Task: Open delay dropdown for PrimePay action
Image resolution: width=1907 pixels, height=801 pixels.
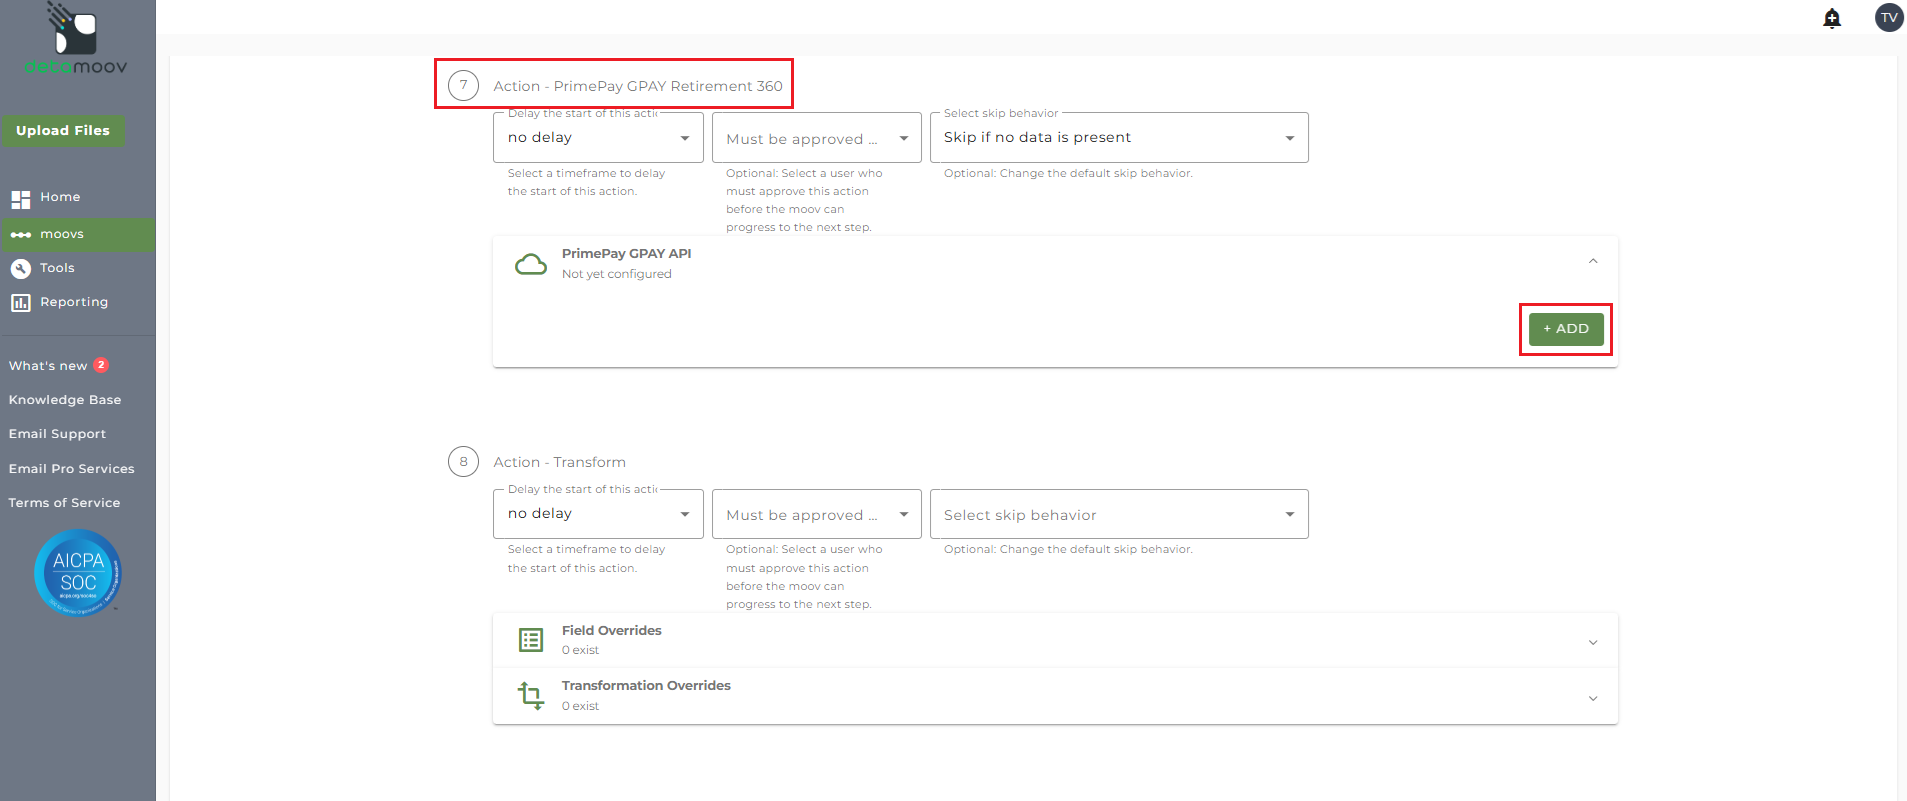Action: [x=598, y=138]
